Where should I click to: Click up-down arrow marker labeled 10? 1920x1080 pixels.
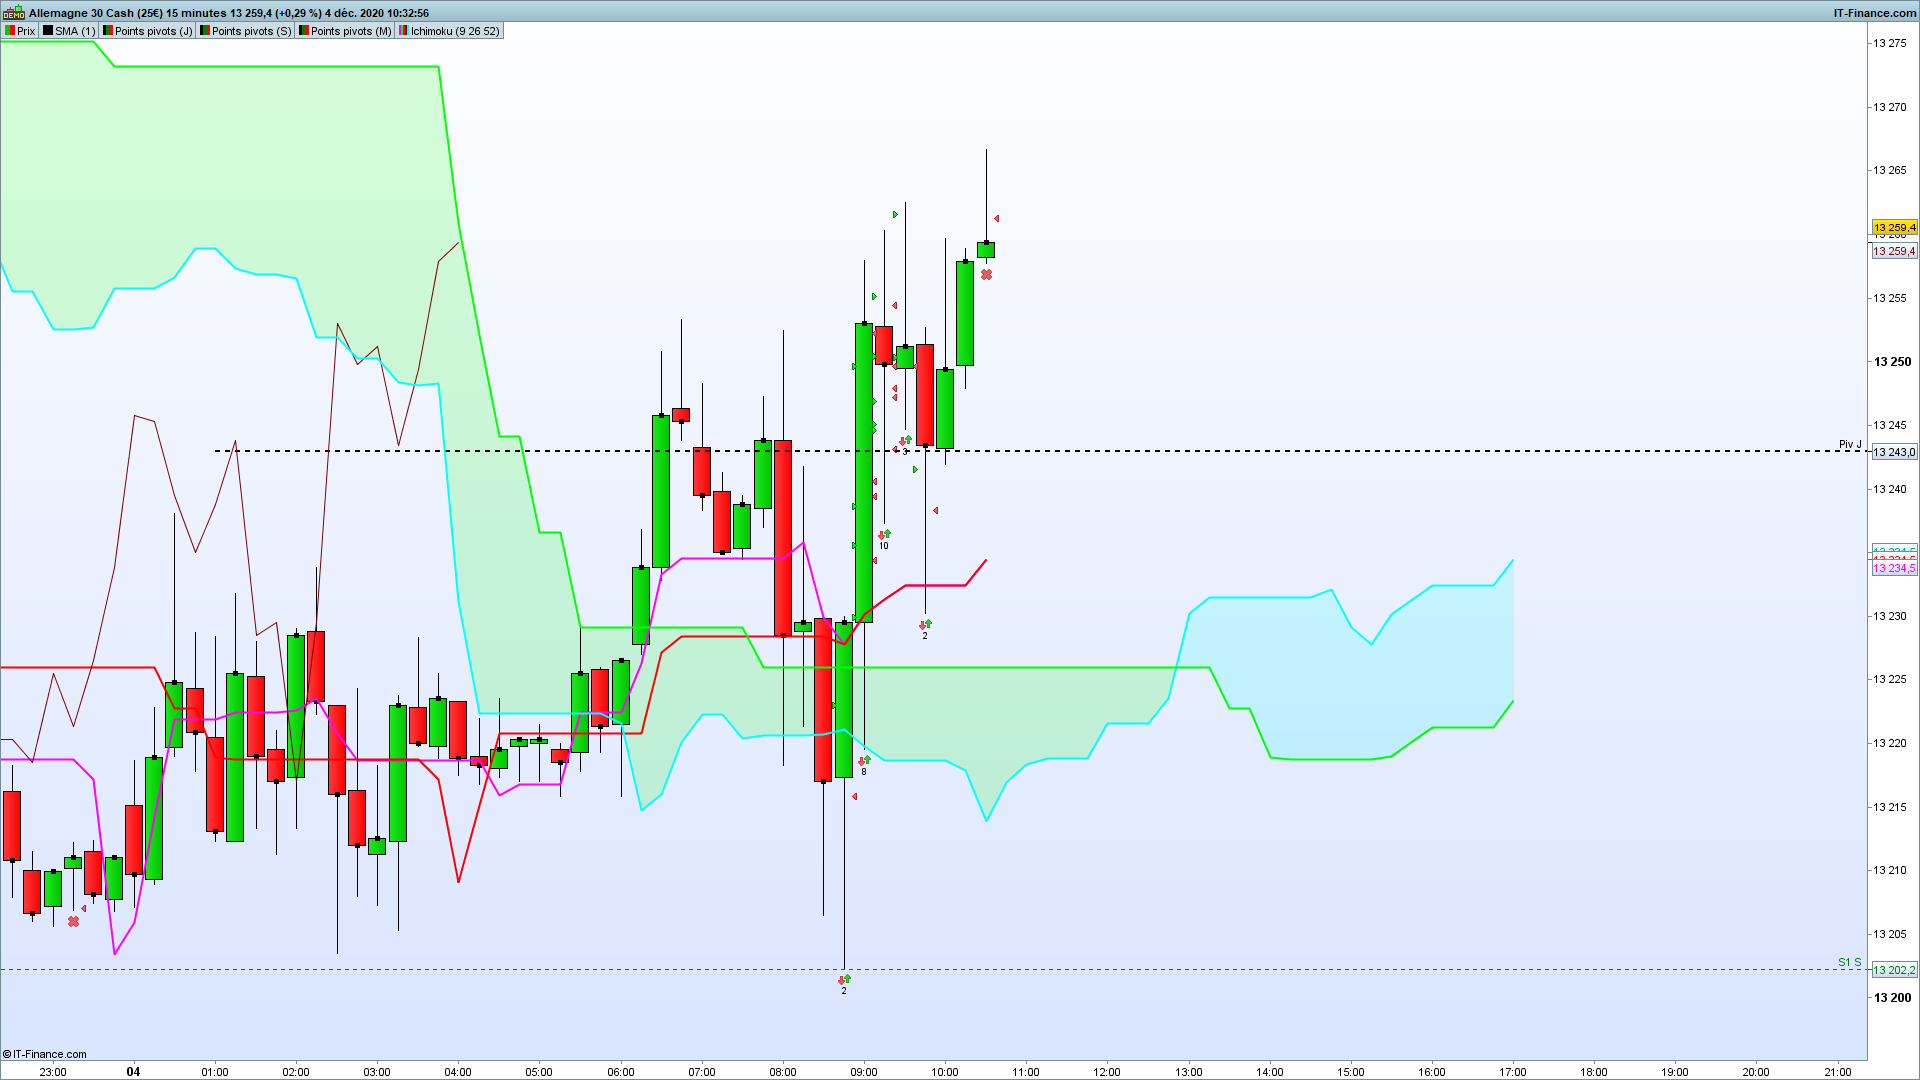click(884, 535)
